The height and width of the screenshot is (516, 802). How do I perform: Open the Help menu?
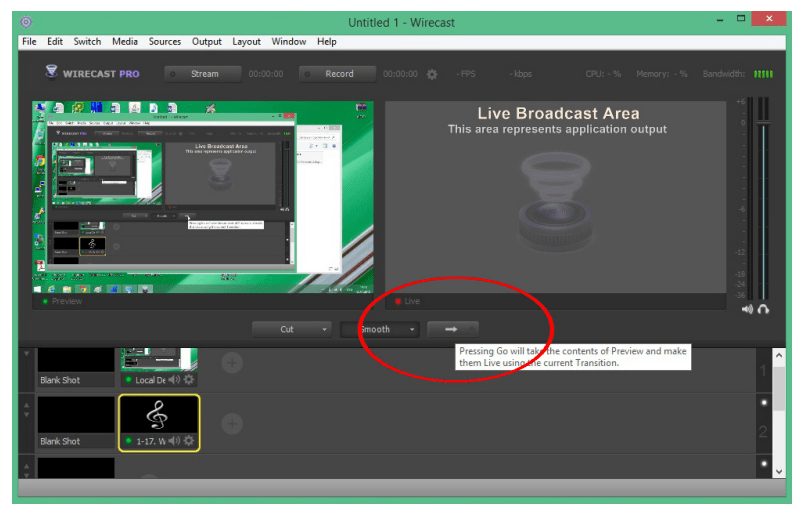click(326, 41)
